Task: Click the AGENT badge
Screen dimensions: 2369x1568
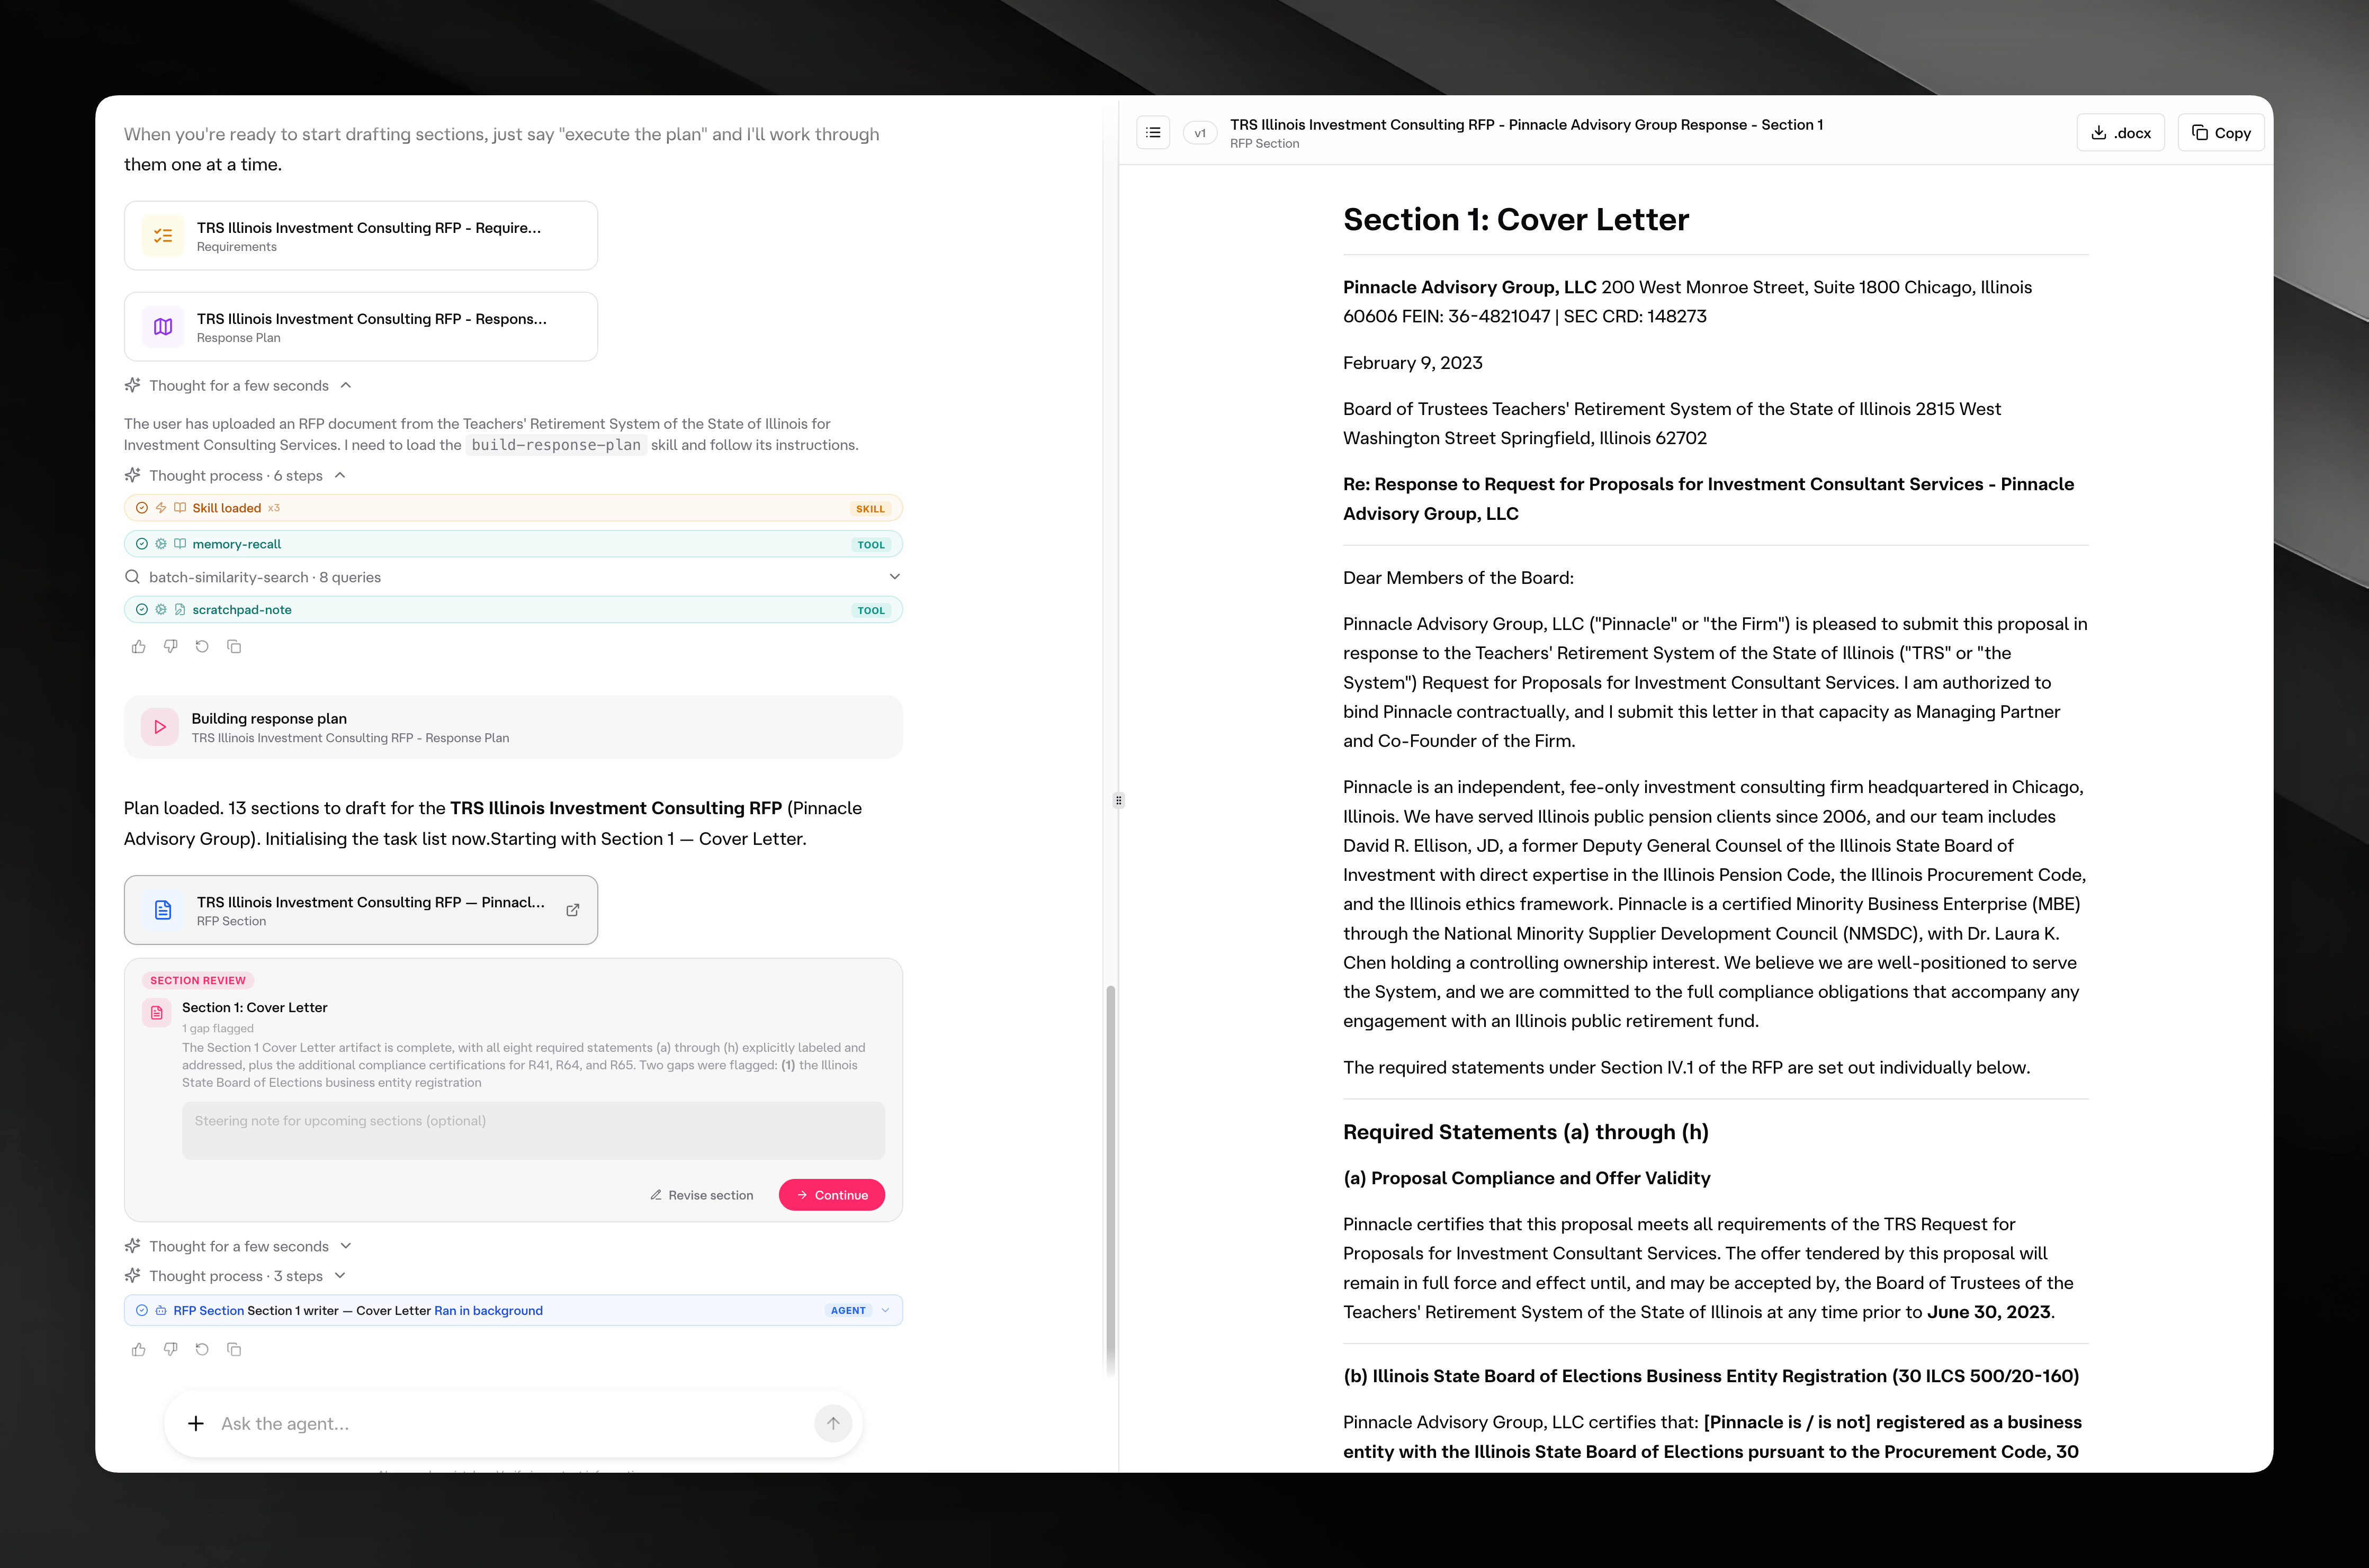Action: click(849, 1311)
